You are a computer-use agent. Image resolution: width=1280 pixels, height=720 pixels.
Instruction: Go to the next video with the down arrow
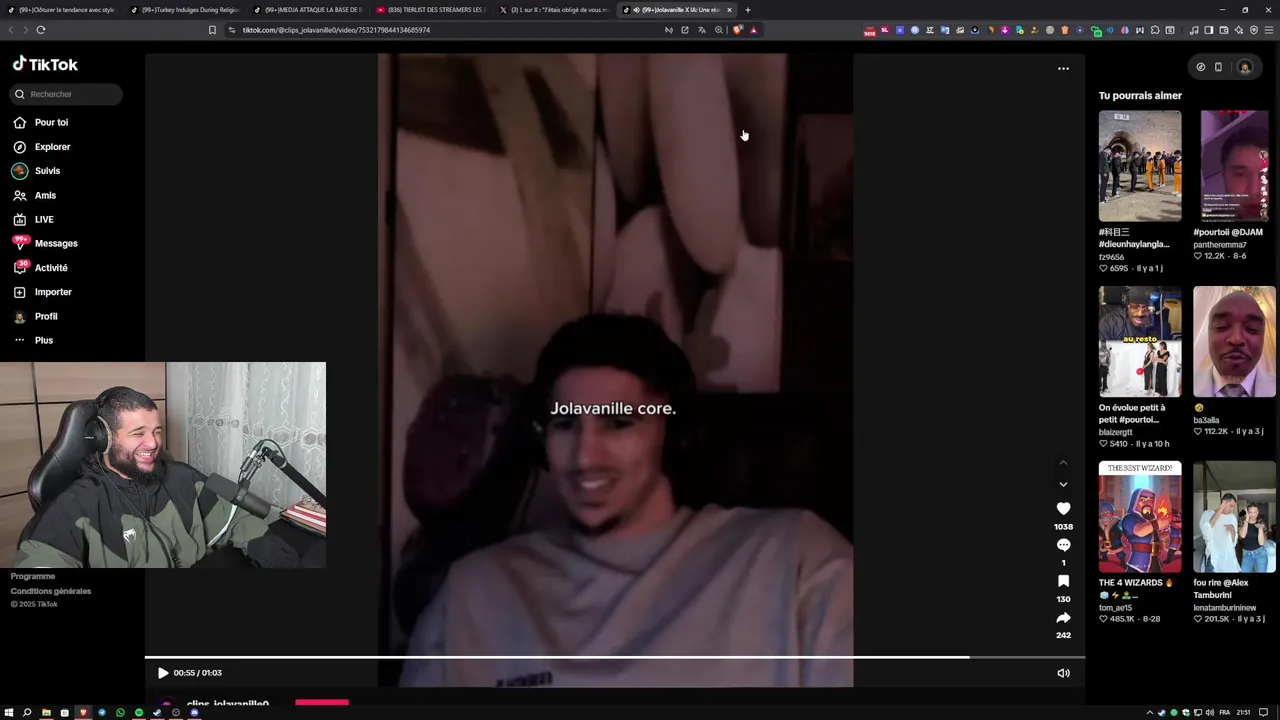(1063, 484)
